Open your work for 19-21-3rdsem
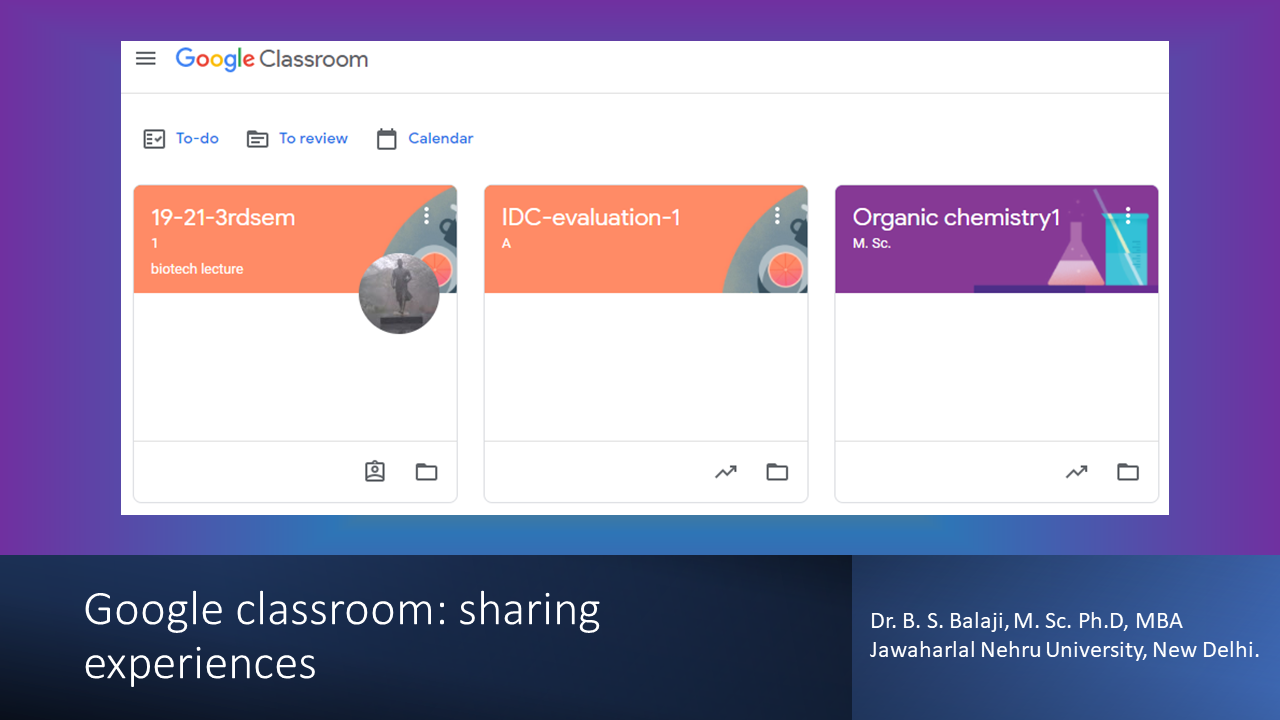 (x=375, y=471)
